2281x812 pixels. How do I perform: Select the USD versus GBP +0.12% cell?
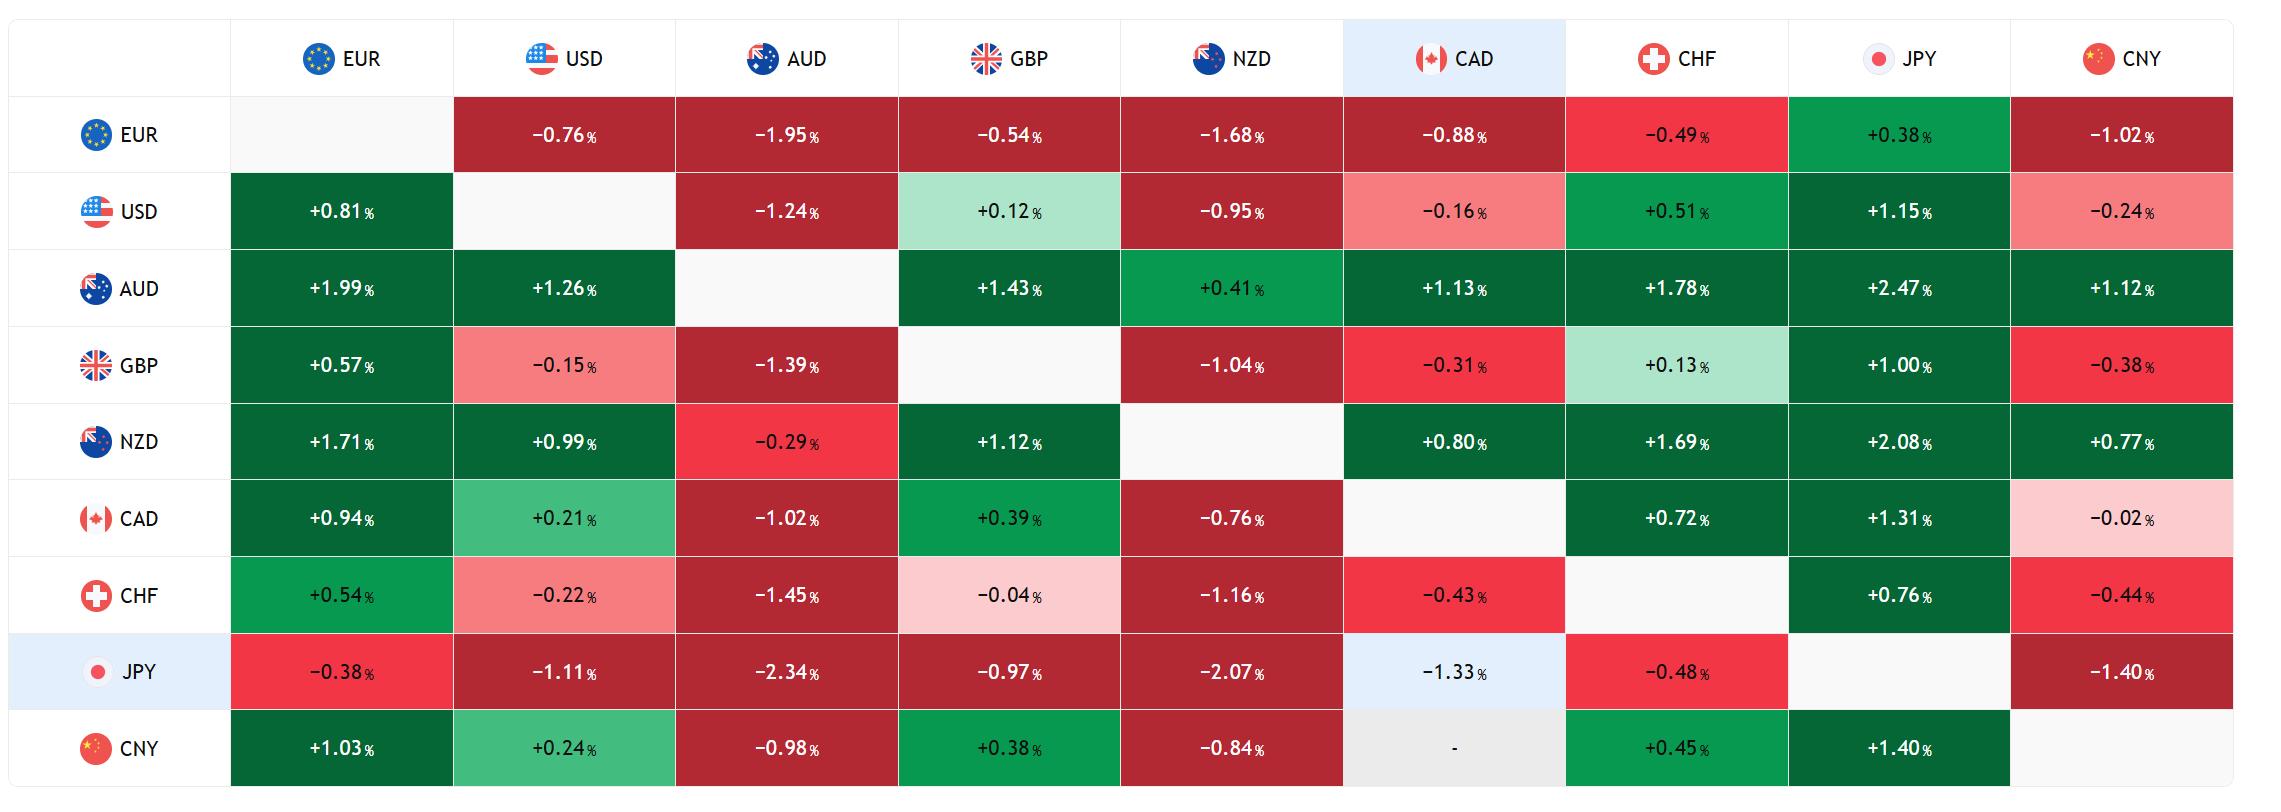click(1009, 212)
